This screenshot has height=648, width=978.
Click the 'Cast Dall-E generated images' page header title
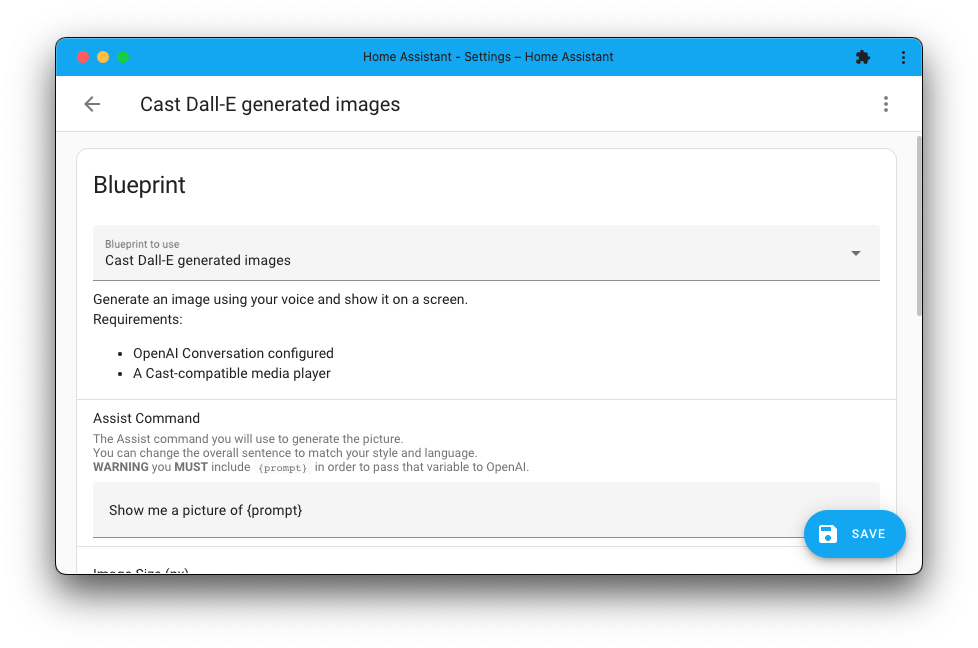(x=270, y=104)
